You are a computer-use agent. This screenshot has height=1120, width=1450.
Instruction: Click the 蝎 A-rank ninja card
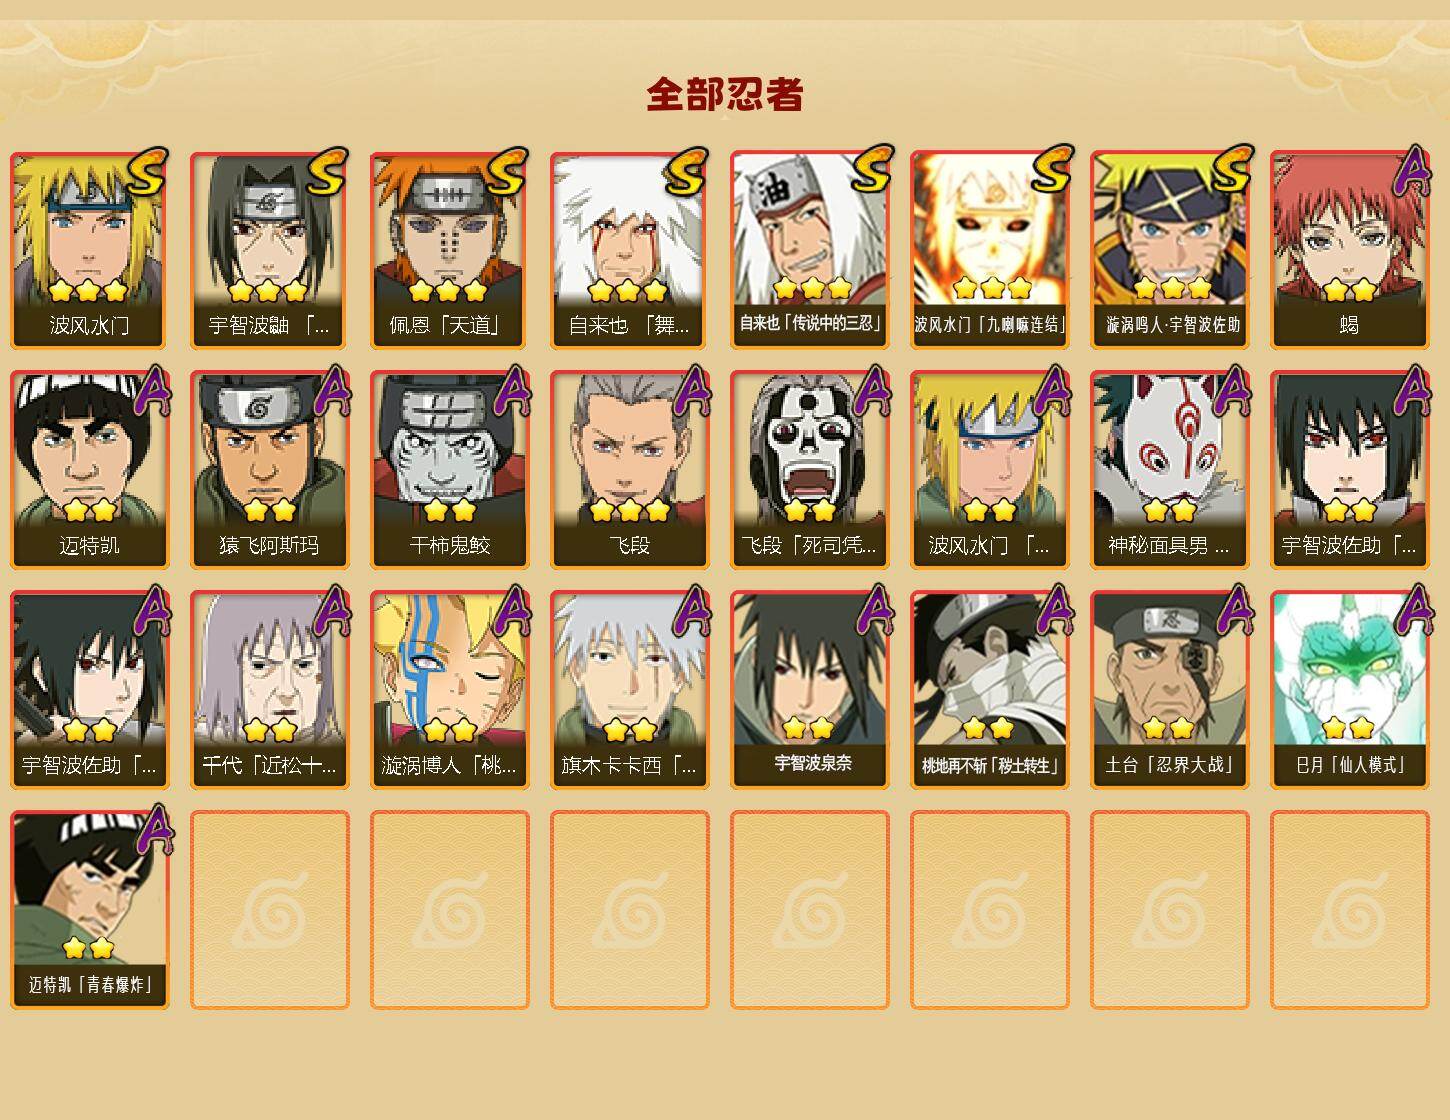pos(1350,250)
